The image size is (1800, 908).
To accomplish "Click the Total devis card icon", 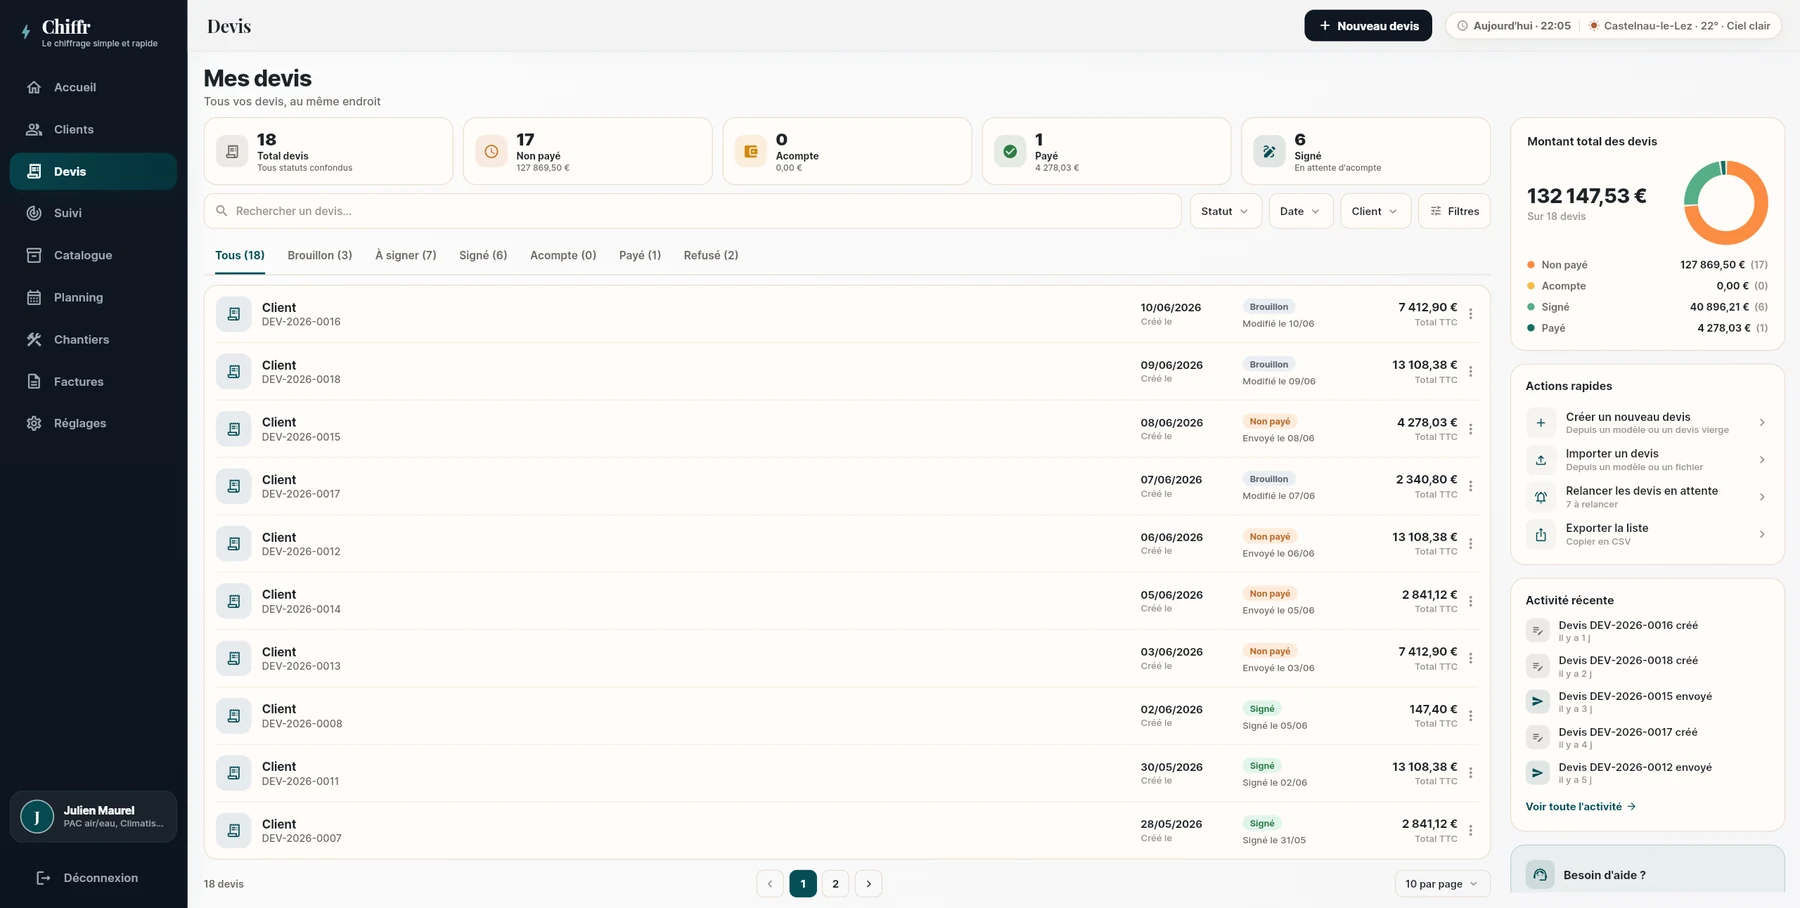I will (x=232, y=151).
